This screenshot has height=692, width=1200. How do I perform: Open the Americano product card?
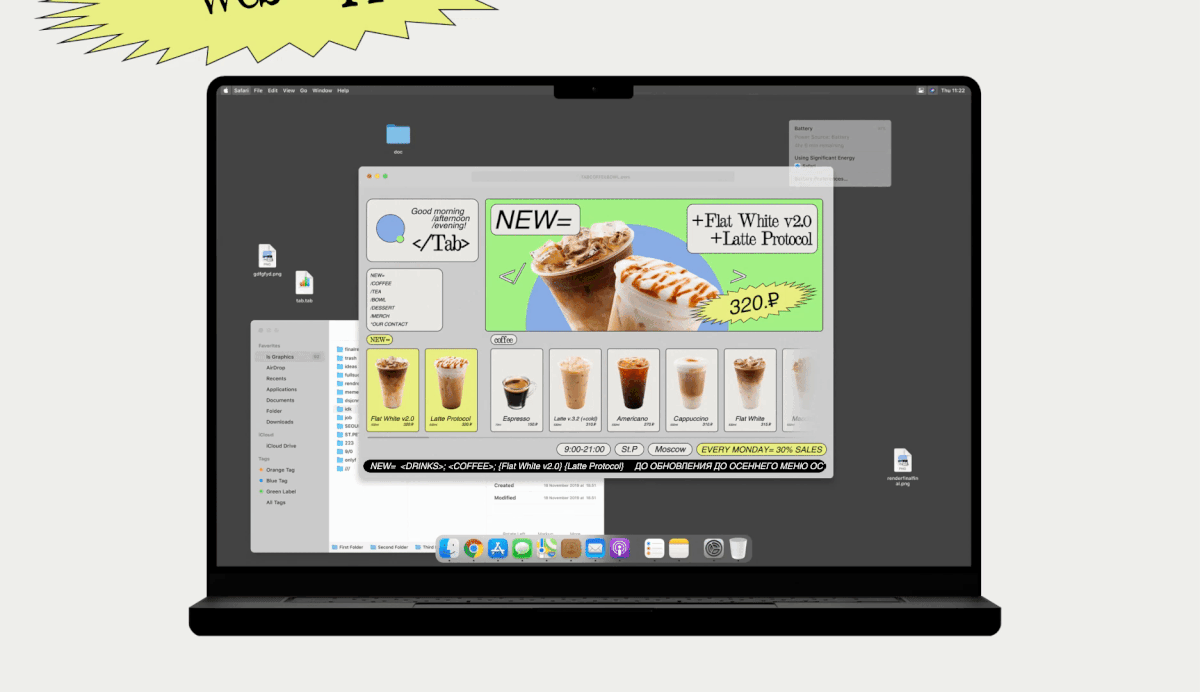coord(633,389)
